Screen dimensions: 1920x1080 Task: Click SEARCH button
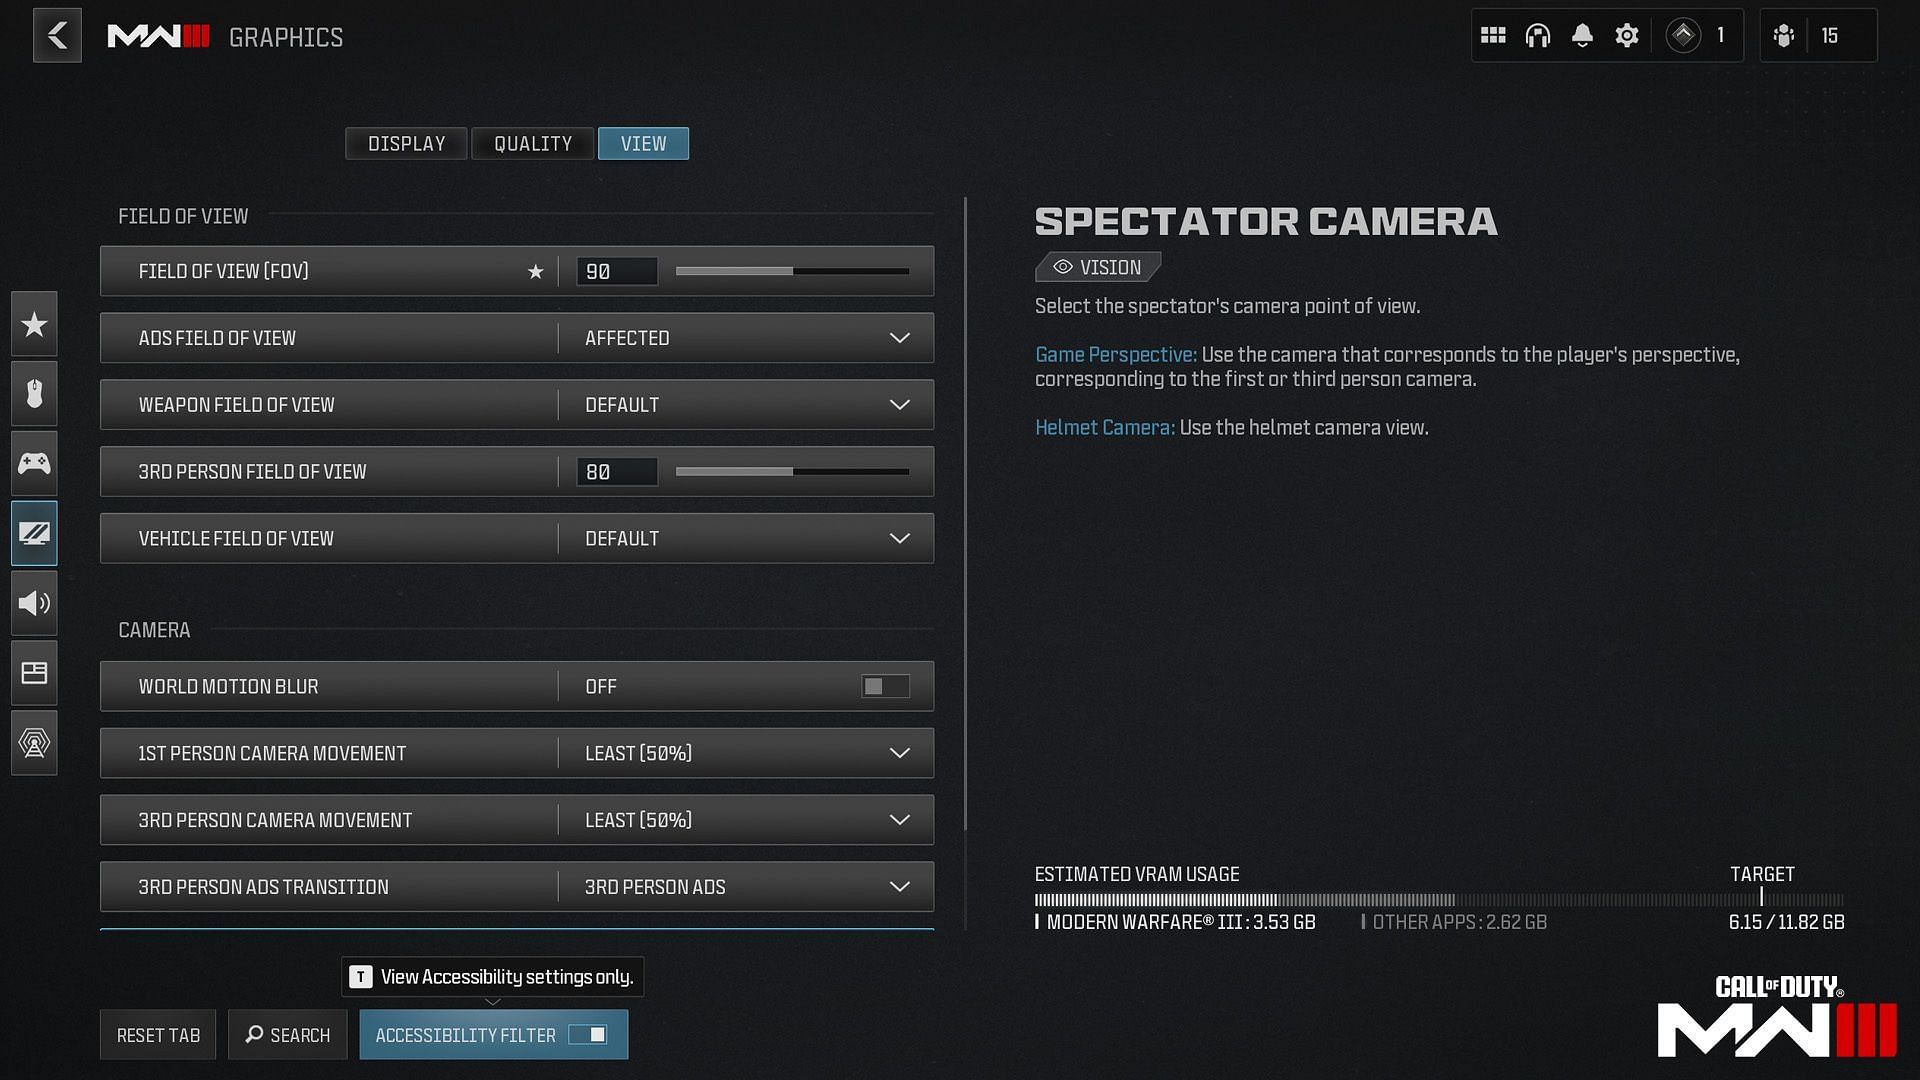[286, 1034]
